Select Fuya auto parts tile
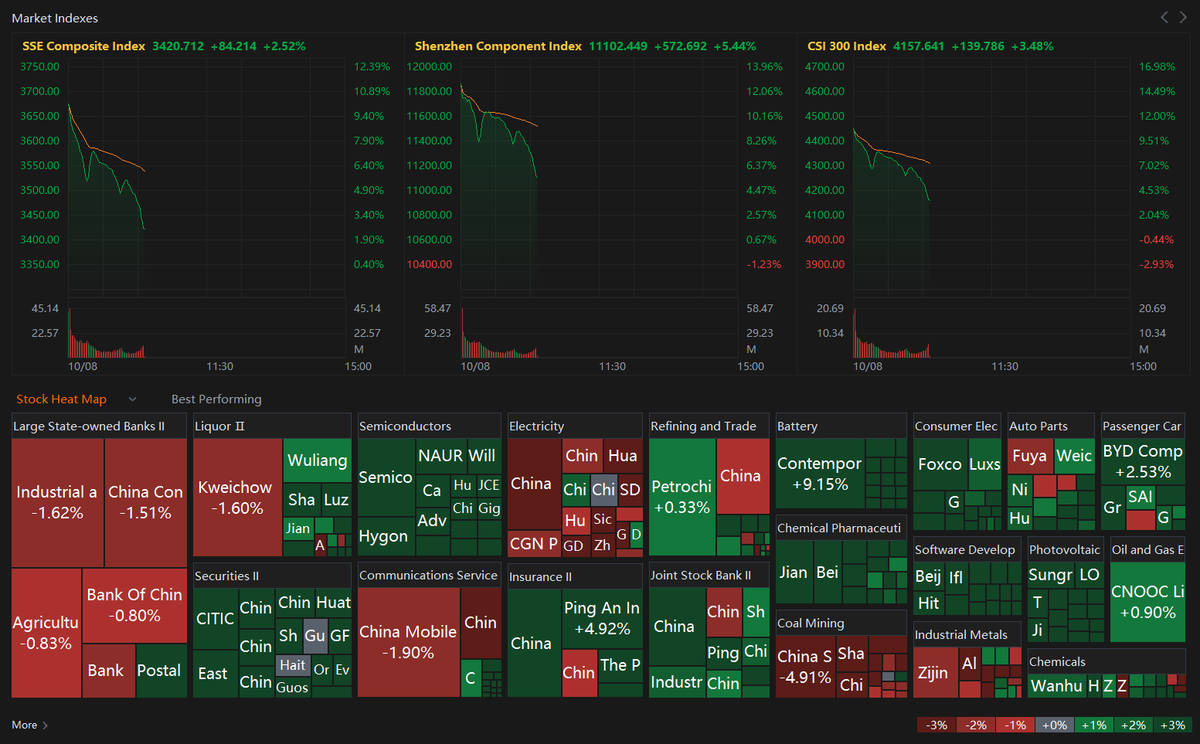The height and width of the screenshot is (744, 1200). click(1030, 456)
